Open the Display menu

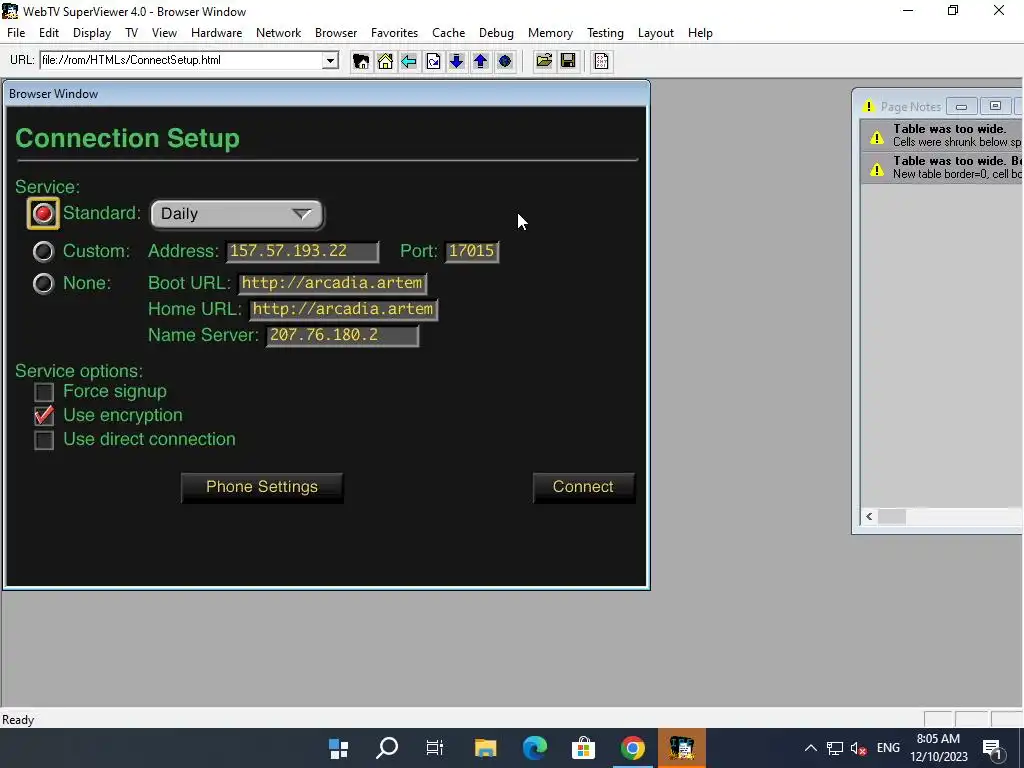91,33
